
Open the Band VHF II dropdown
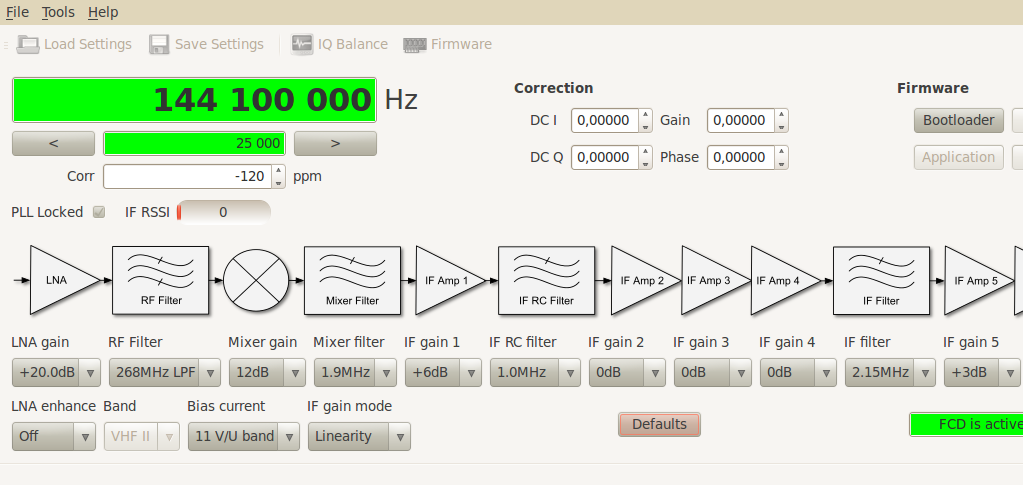[x=142, y=436]
